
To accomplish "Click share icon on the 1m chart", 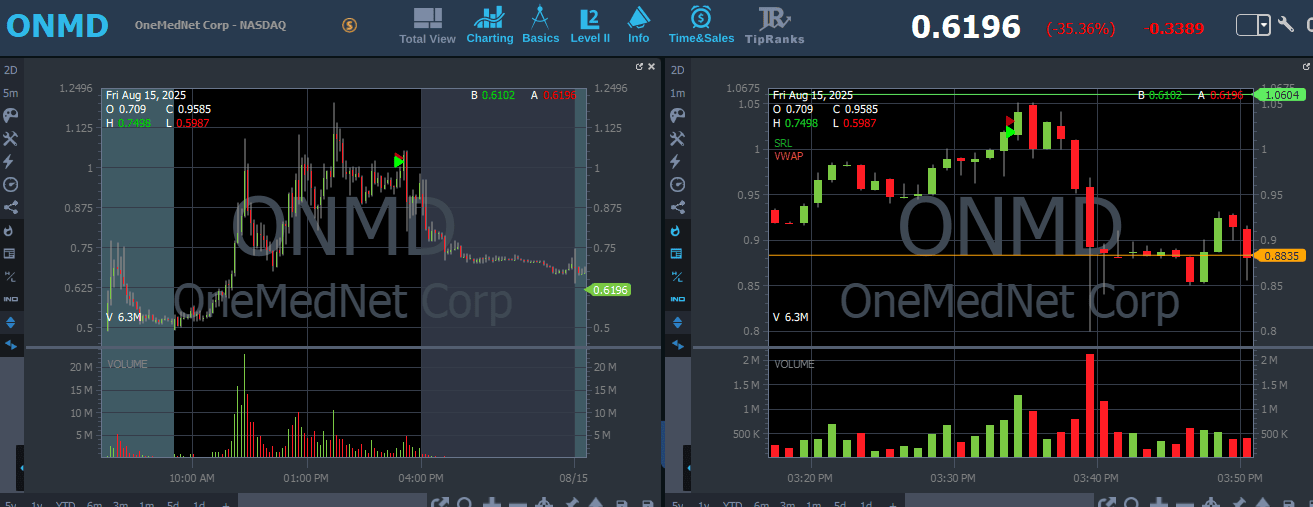I will tap(677, 208).
